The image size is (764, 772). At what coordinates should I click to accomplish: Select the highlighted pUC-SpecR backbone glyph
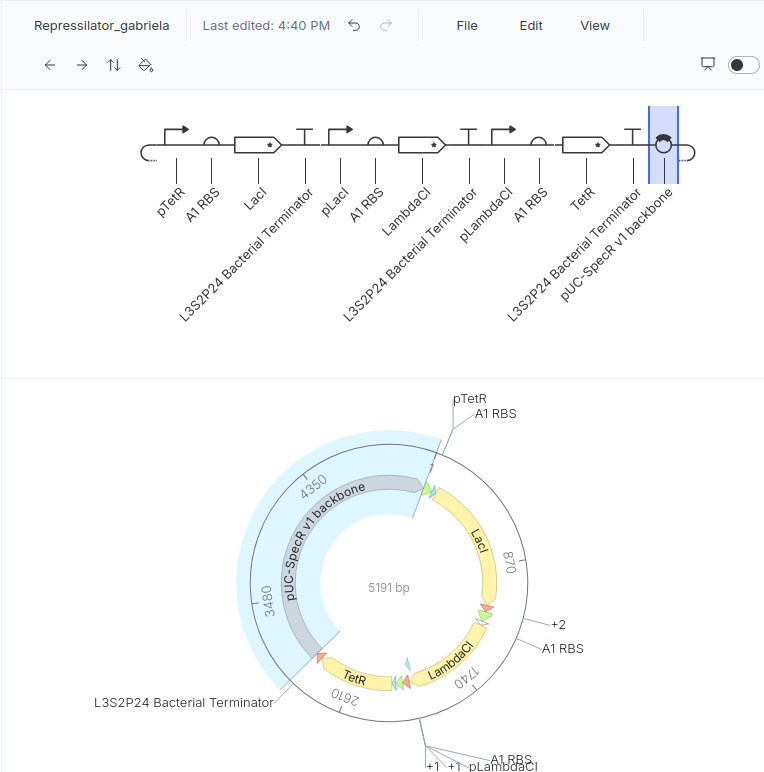tap(664, 144)
